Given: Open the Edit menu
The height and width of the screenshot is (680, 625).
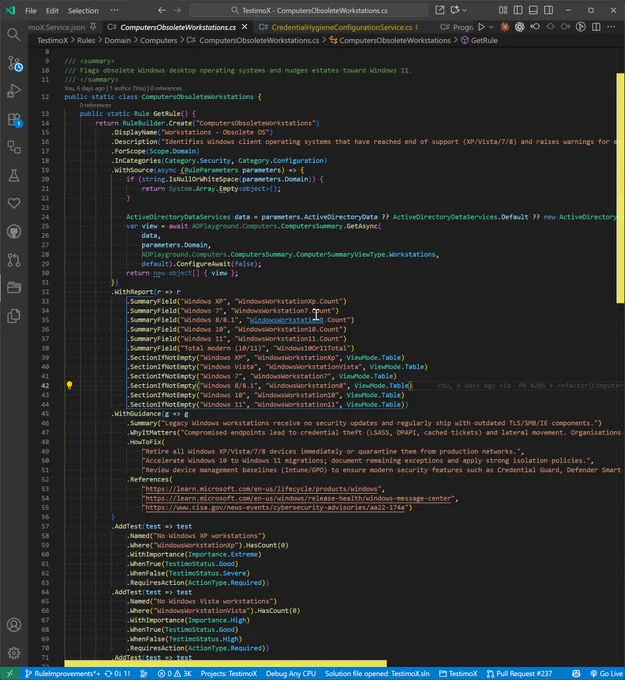Looking at the screenshot, I should coord(52,10).
